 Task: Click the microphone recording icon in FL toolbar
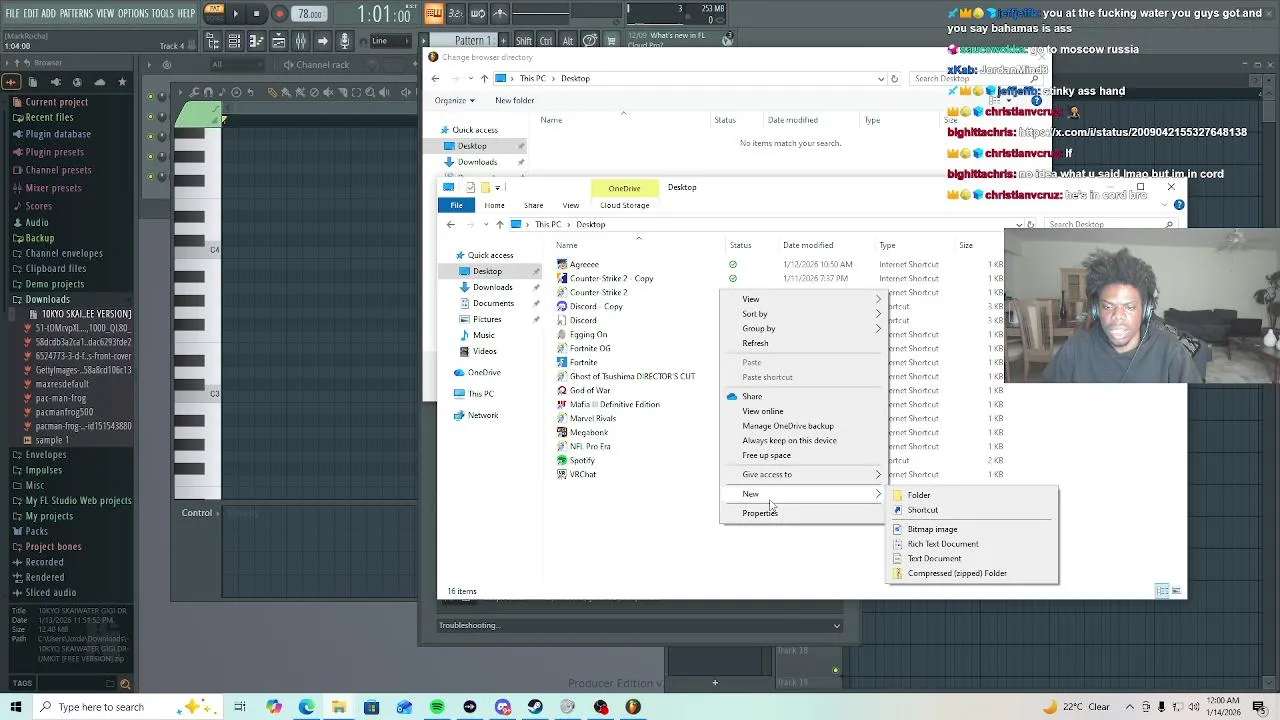344,41
